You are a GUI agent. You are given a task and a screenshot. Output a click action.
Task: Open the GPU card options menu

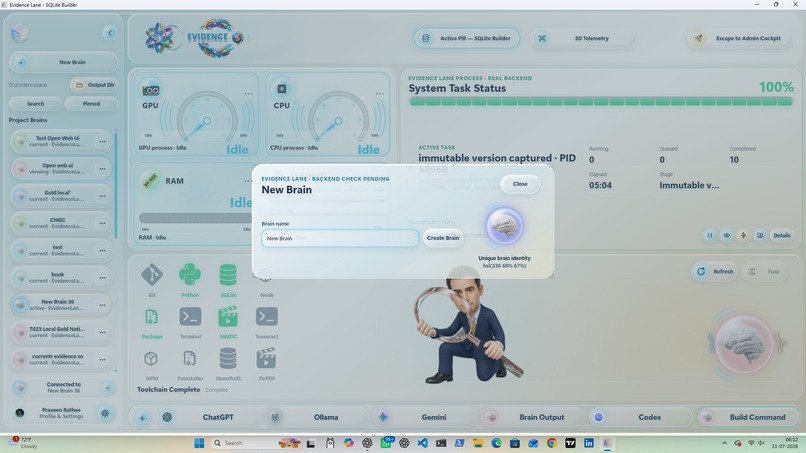(x=248, y=94)
